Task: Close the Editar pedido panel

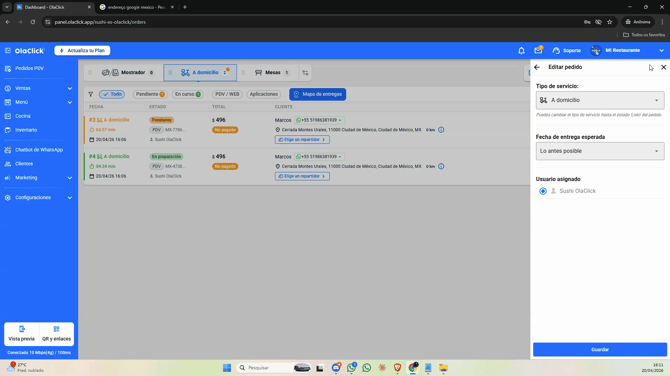Action: [663, 67]
